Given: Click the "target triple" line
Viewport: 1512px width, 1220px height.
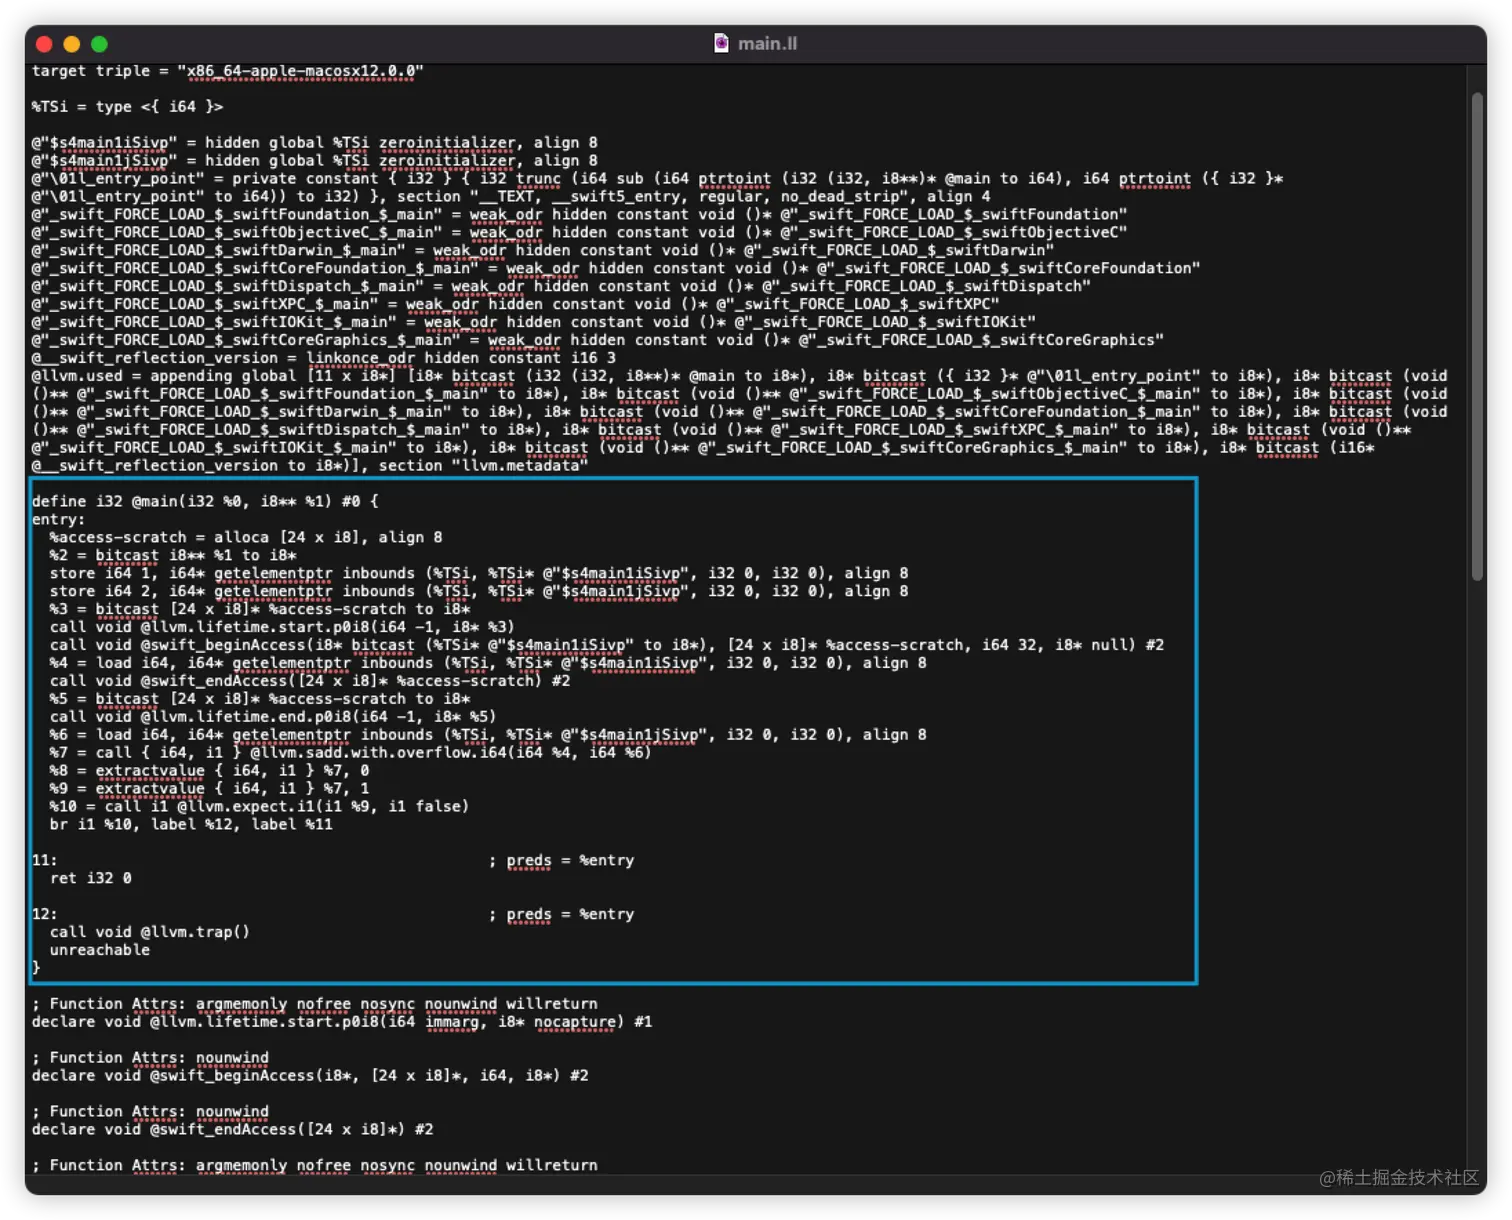Looking at the screenshot, I should (227, 71).
